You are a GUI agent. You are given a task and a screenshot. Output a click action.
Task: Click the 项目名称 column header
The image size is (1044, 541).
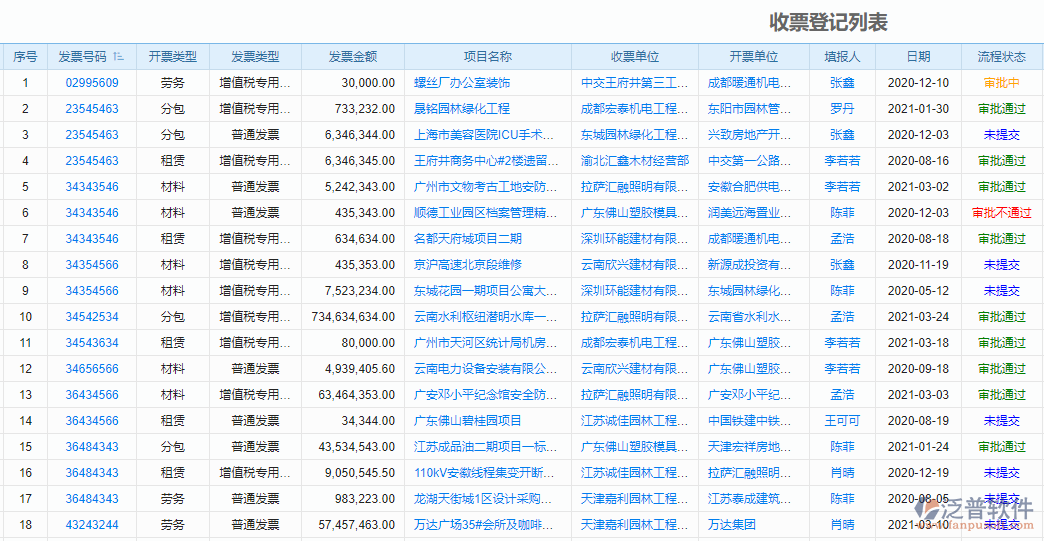point(487,57)
